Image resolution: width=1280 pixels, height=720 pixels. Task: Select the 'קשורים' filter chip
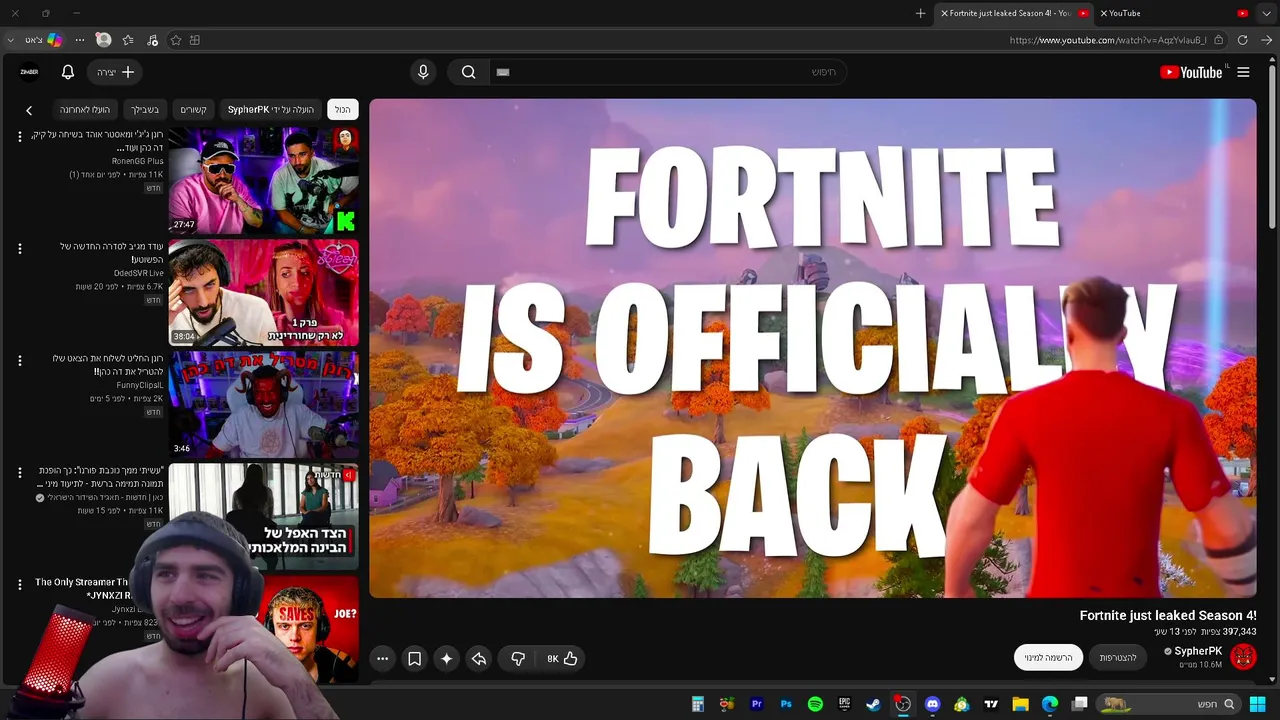pos(193,109)
